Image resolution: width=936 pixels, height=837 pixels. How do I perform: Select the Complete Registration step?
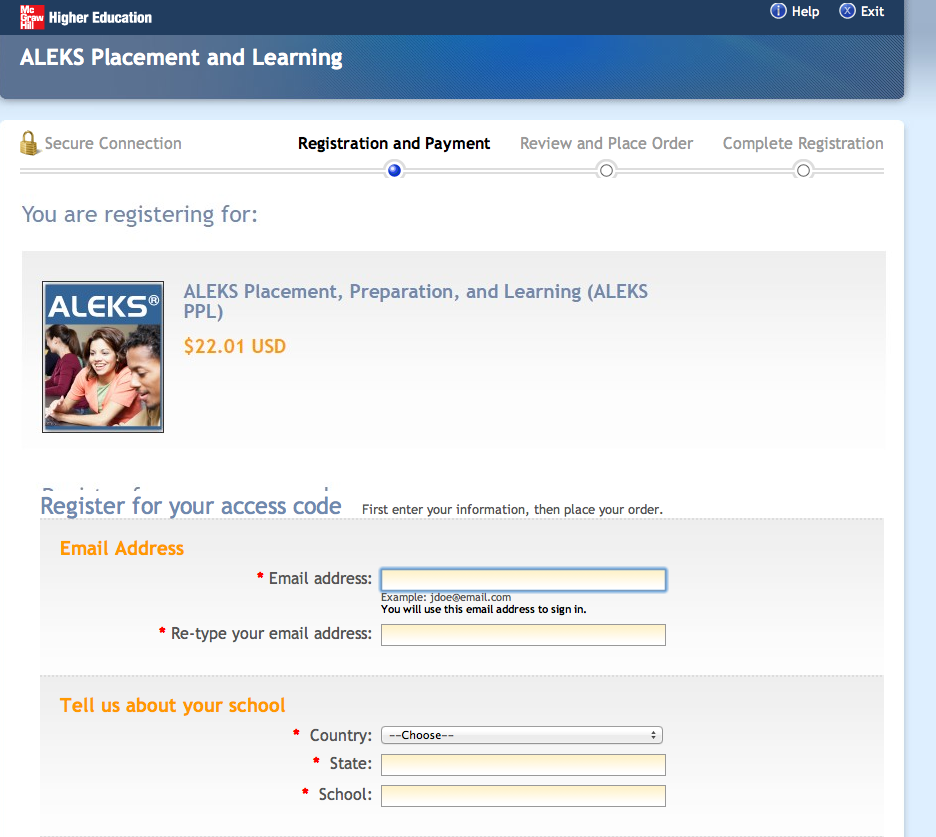(803, 143)
